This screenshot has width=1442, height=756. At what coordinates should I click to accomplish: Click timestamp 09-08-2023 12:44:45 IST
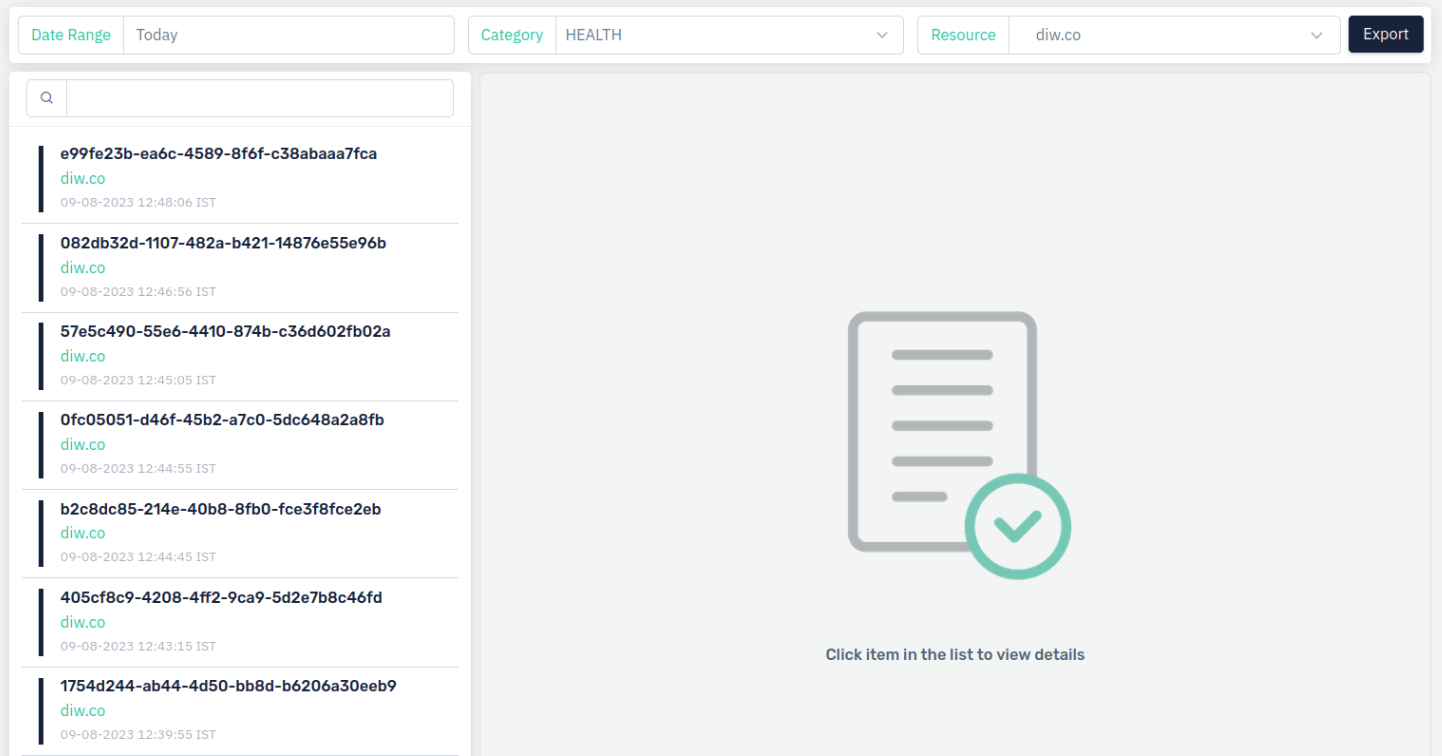point(138,557)
